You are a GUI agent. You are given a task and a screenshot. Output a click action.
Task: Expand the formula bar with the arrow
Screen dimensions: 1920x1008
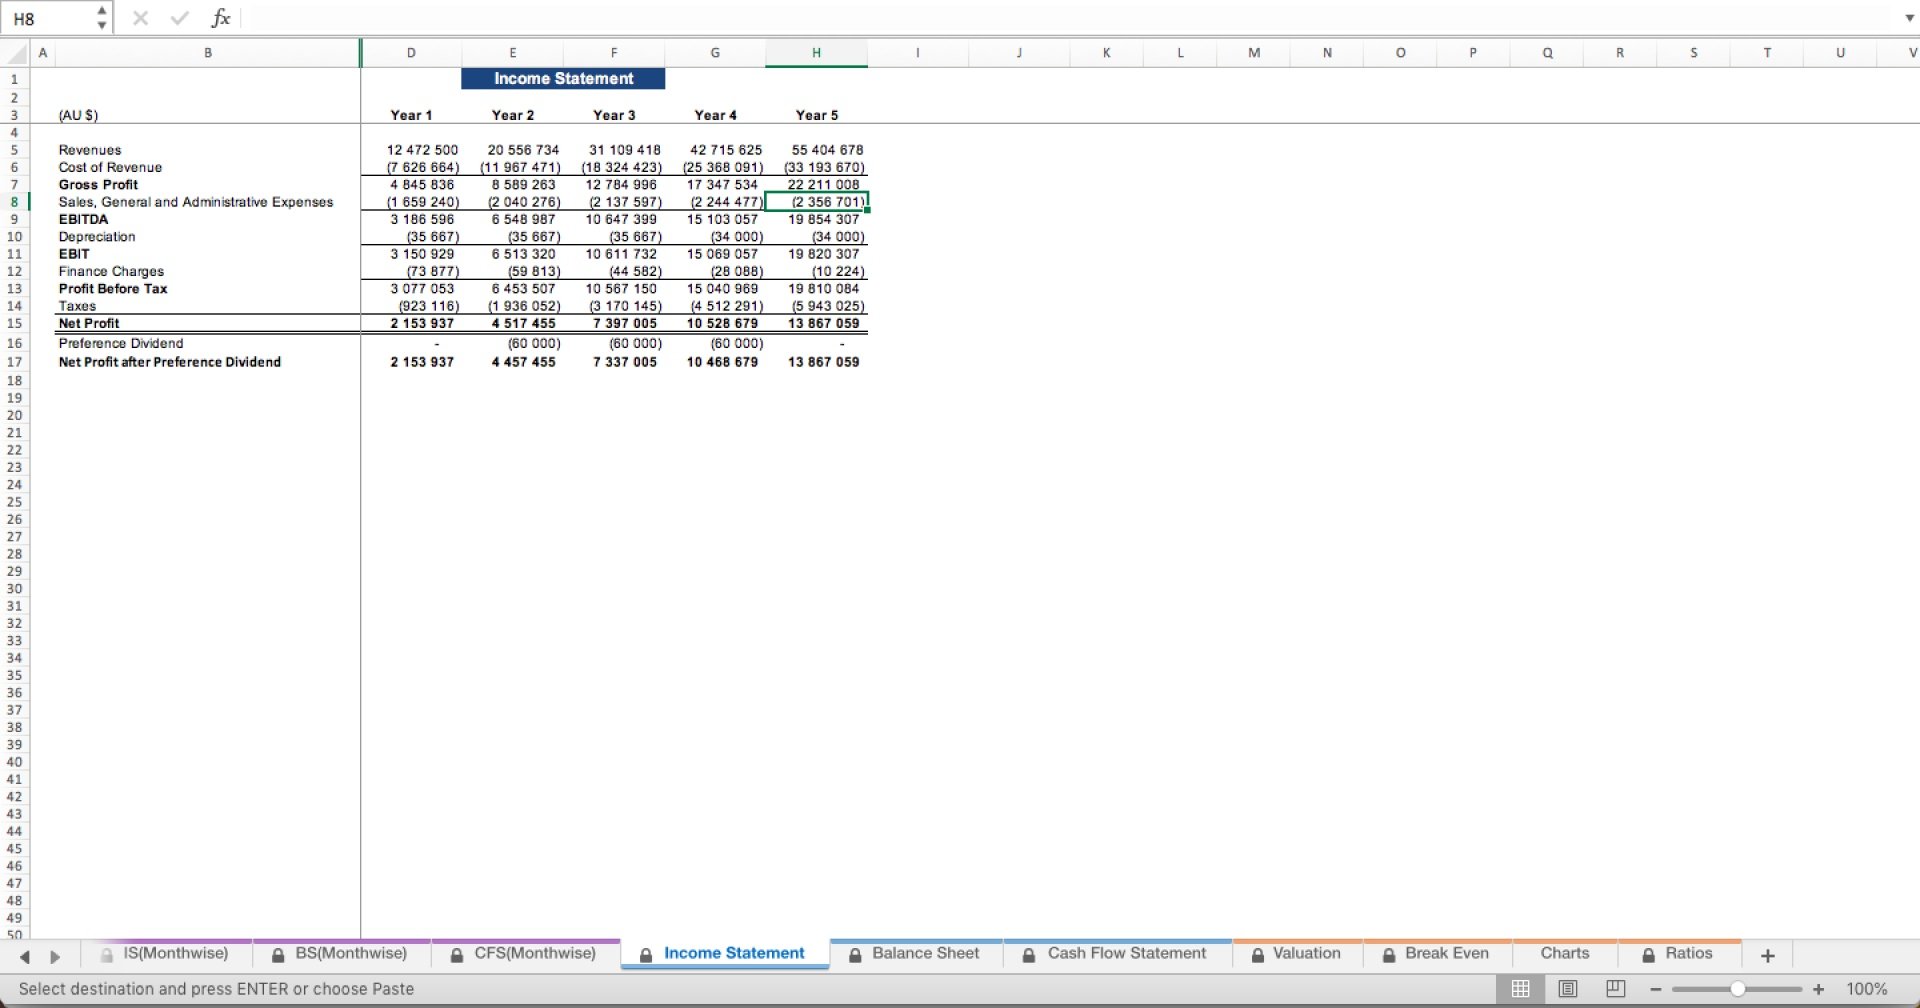point(1908,18)
